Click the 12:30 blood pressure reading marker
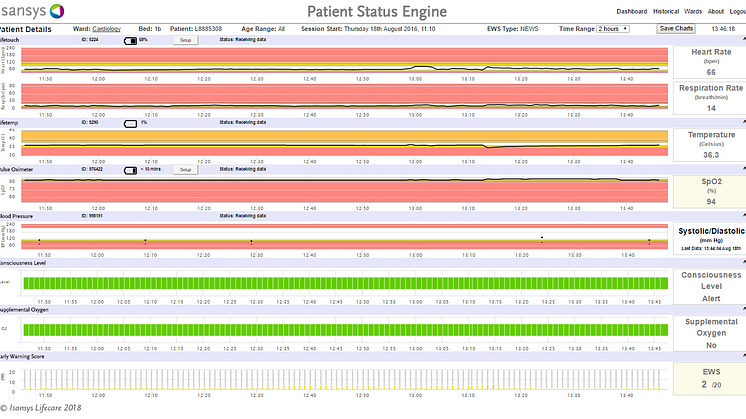This screenshot has width=746, height=419. click(251, 243)
